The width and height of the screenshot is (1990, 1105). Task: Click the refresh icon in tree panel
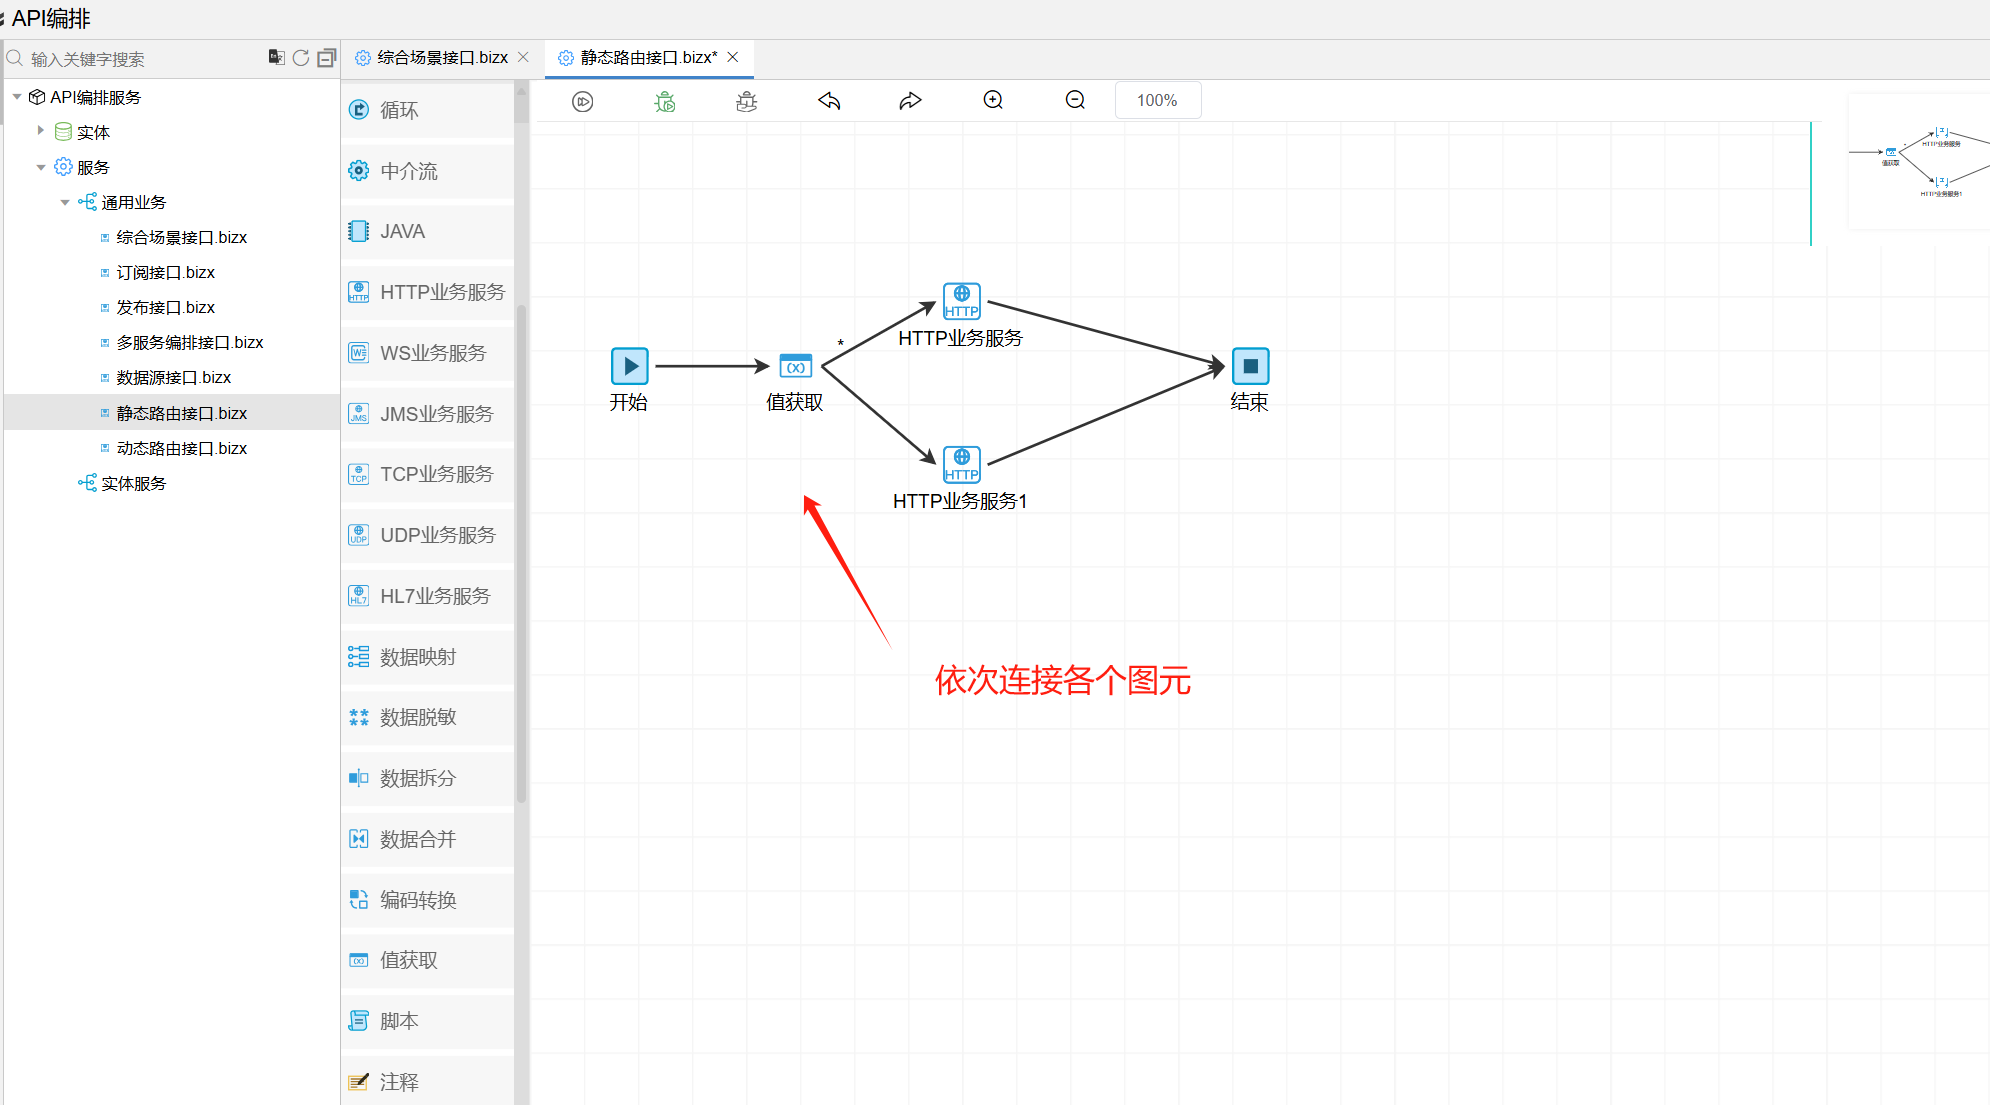pyautogui.click(x=300, y=58)
